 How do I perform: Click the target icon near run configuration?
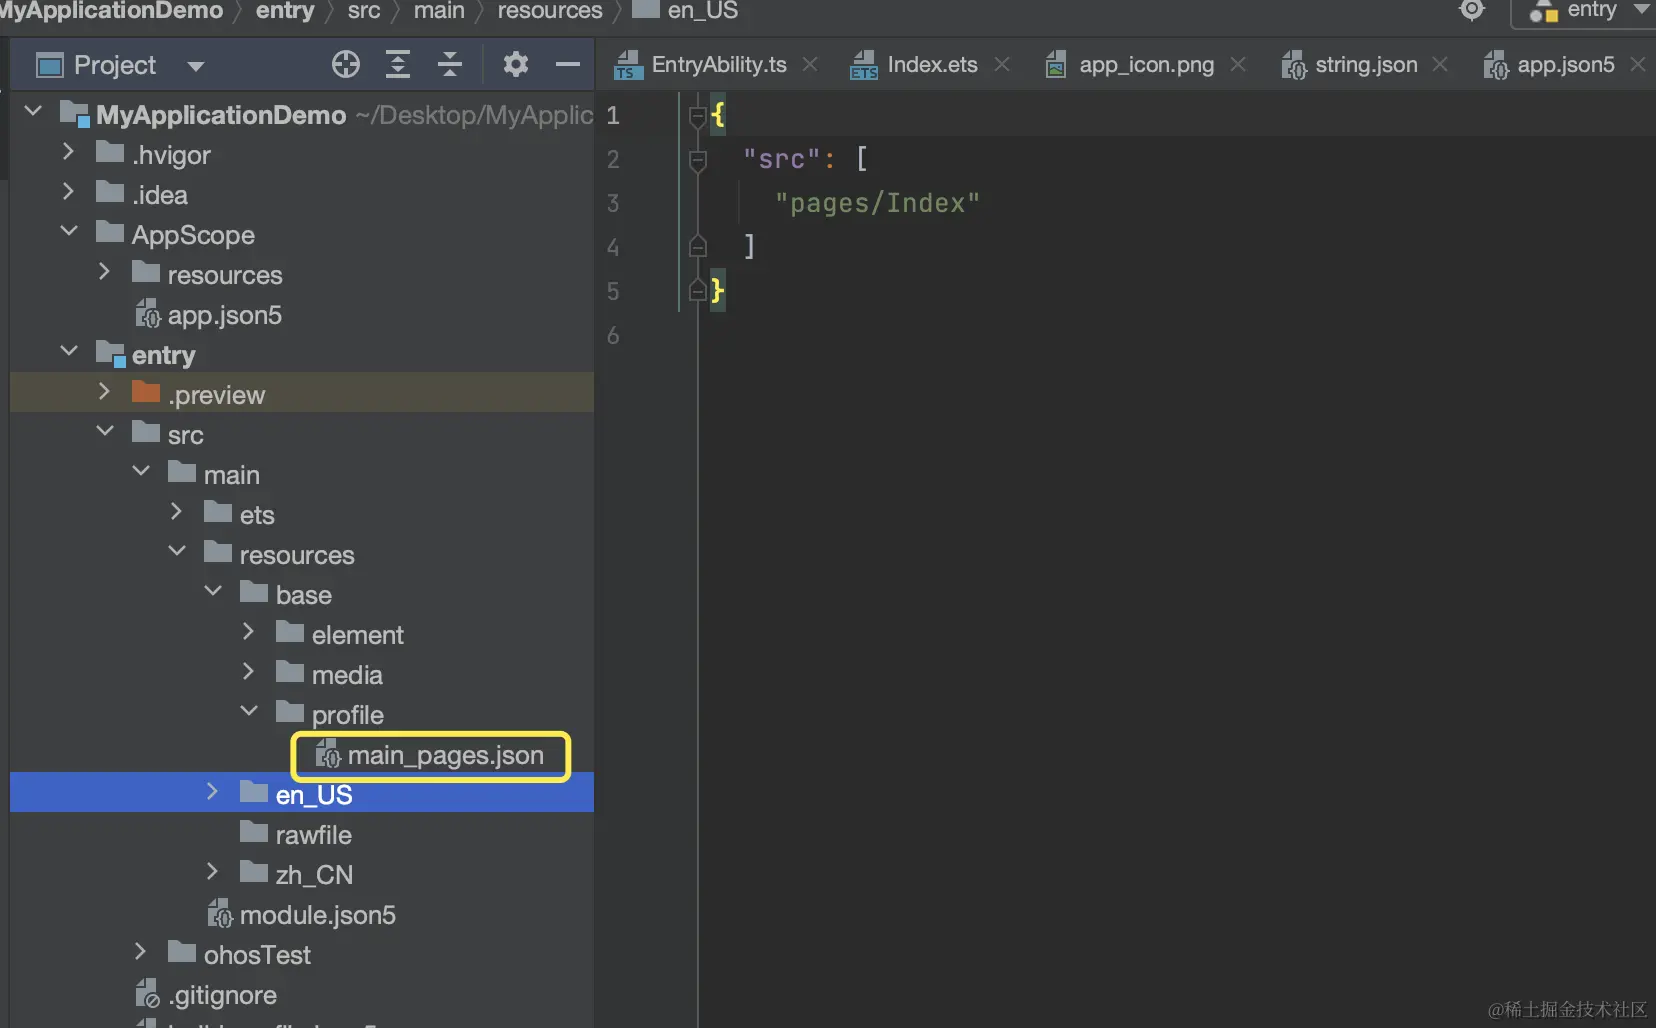click(x=1472, y=10)
